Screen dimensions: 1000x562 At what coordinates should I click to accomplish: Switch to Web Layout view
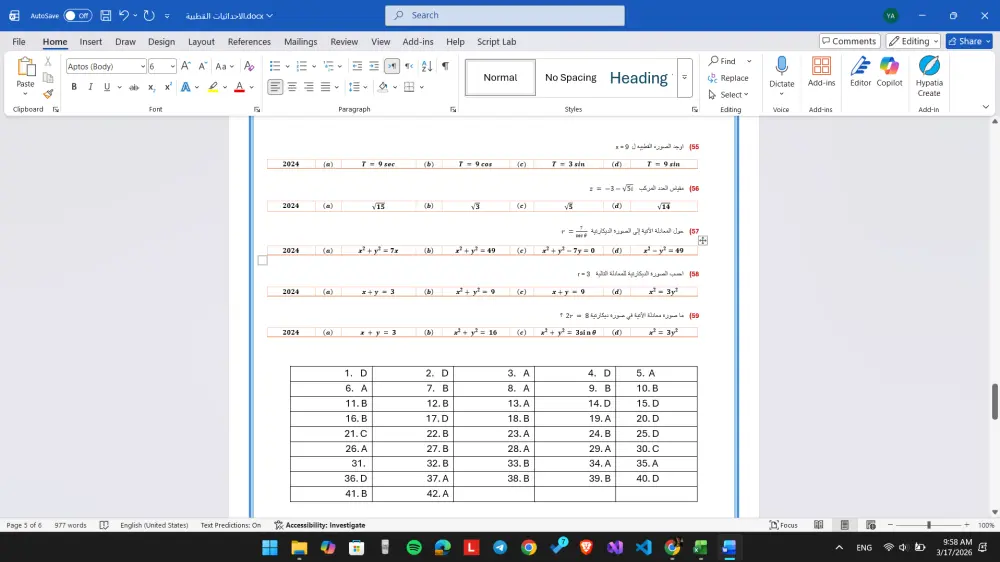tap(871, 525)
